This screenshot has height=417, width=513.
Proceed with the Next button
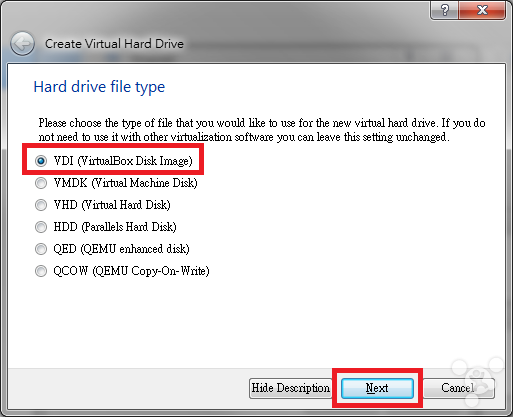[377, 388]
